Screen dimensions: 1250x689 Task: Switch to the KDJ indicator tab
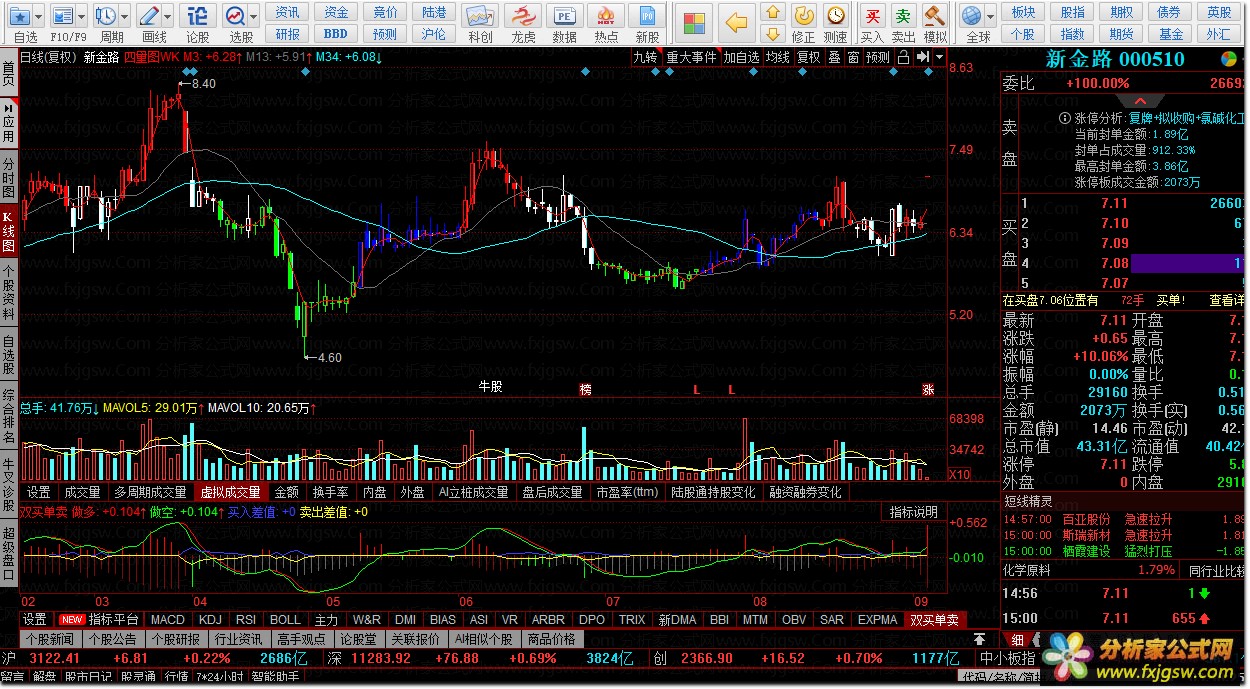coord(210,620)
